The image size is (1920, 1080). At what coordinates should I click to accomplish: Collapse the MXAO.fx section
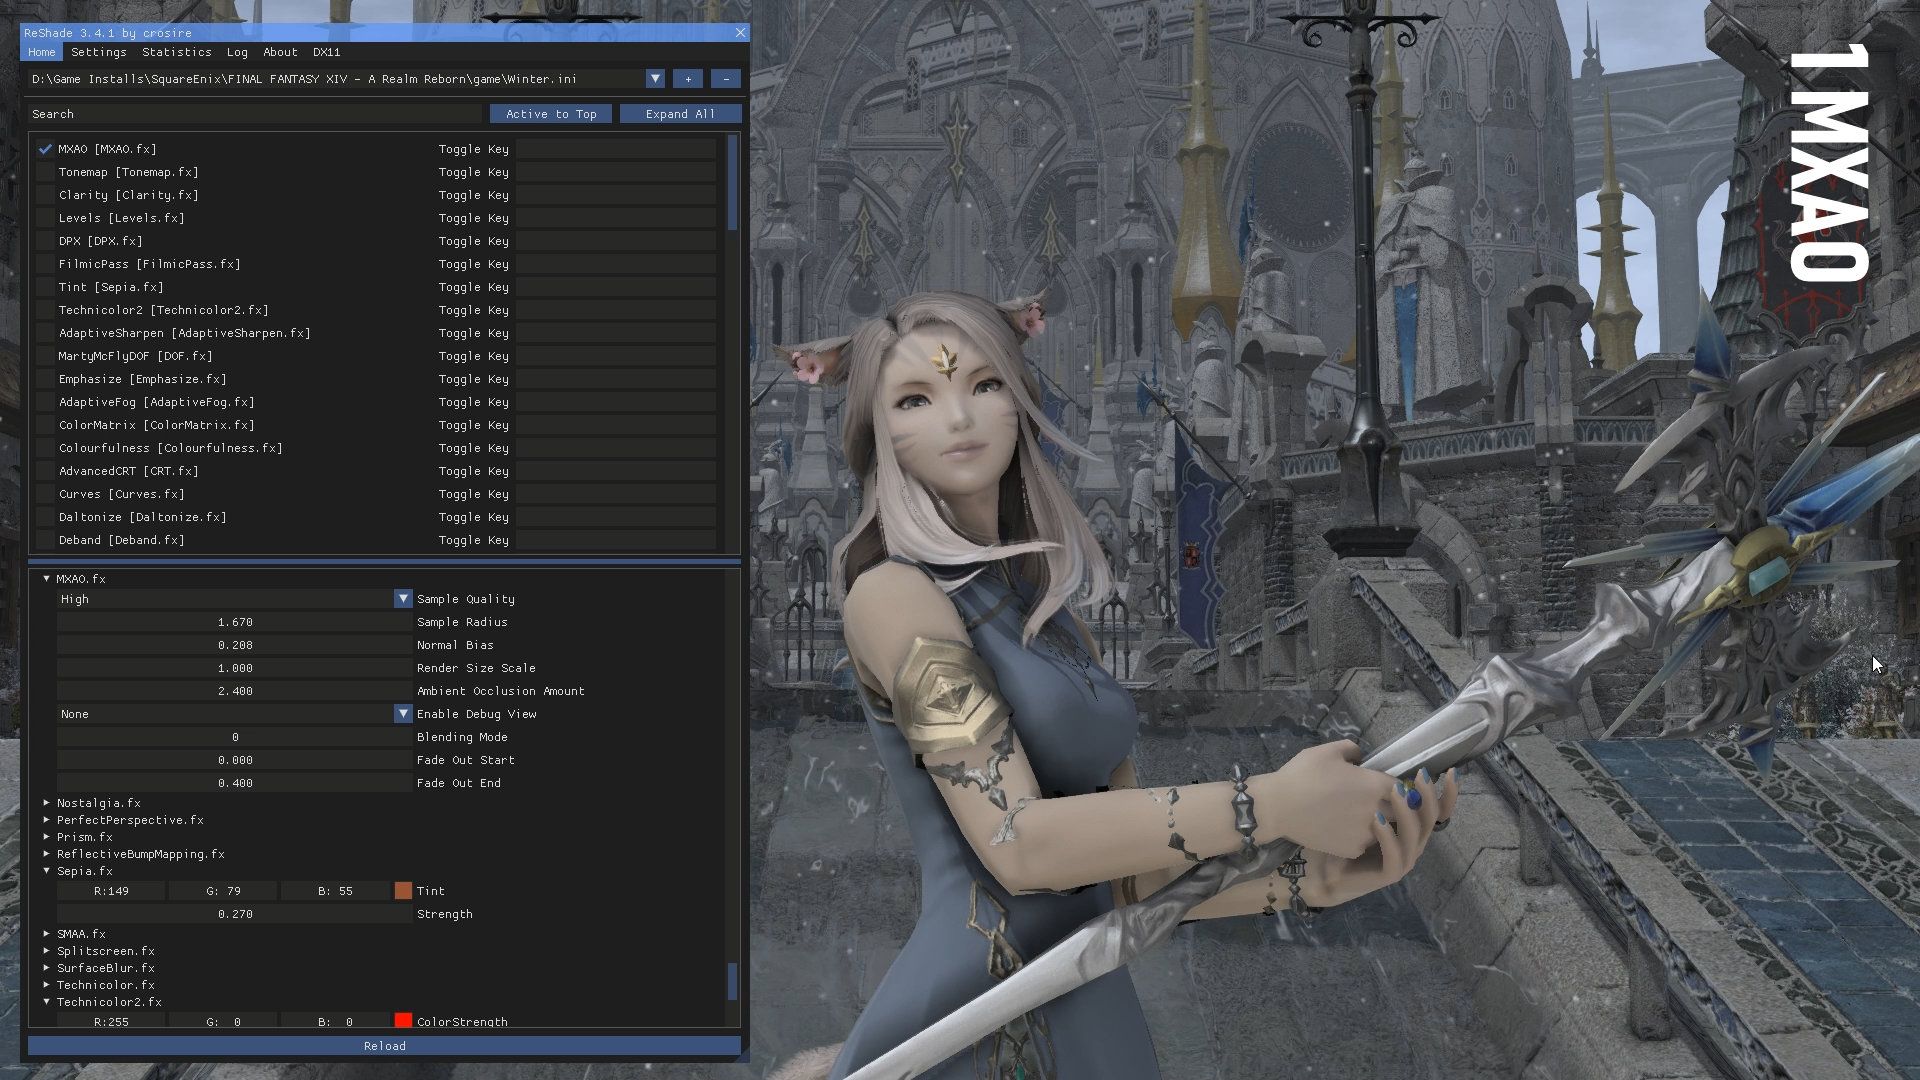tap(46, 579)
